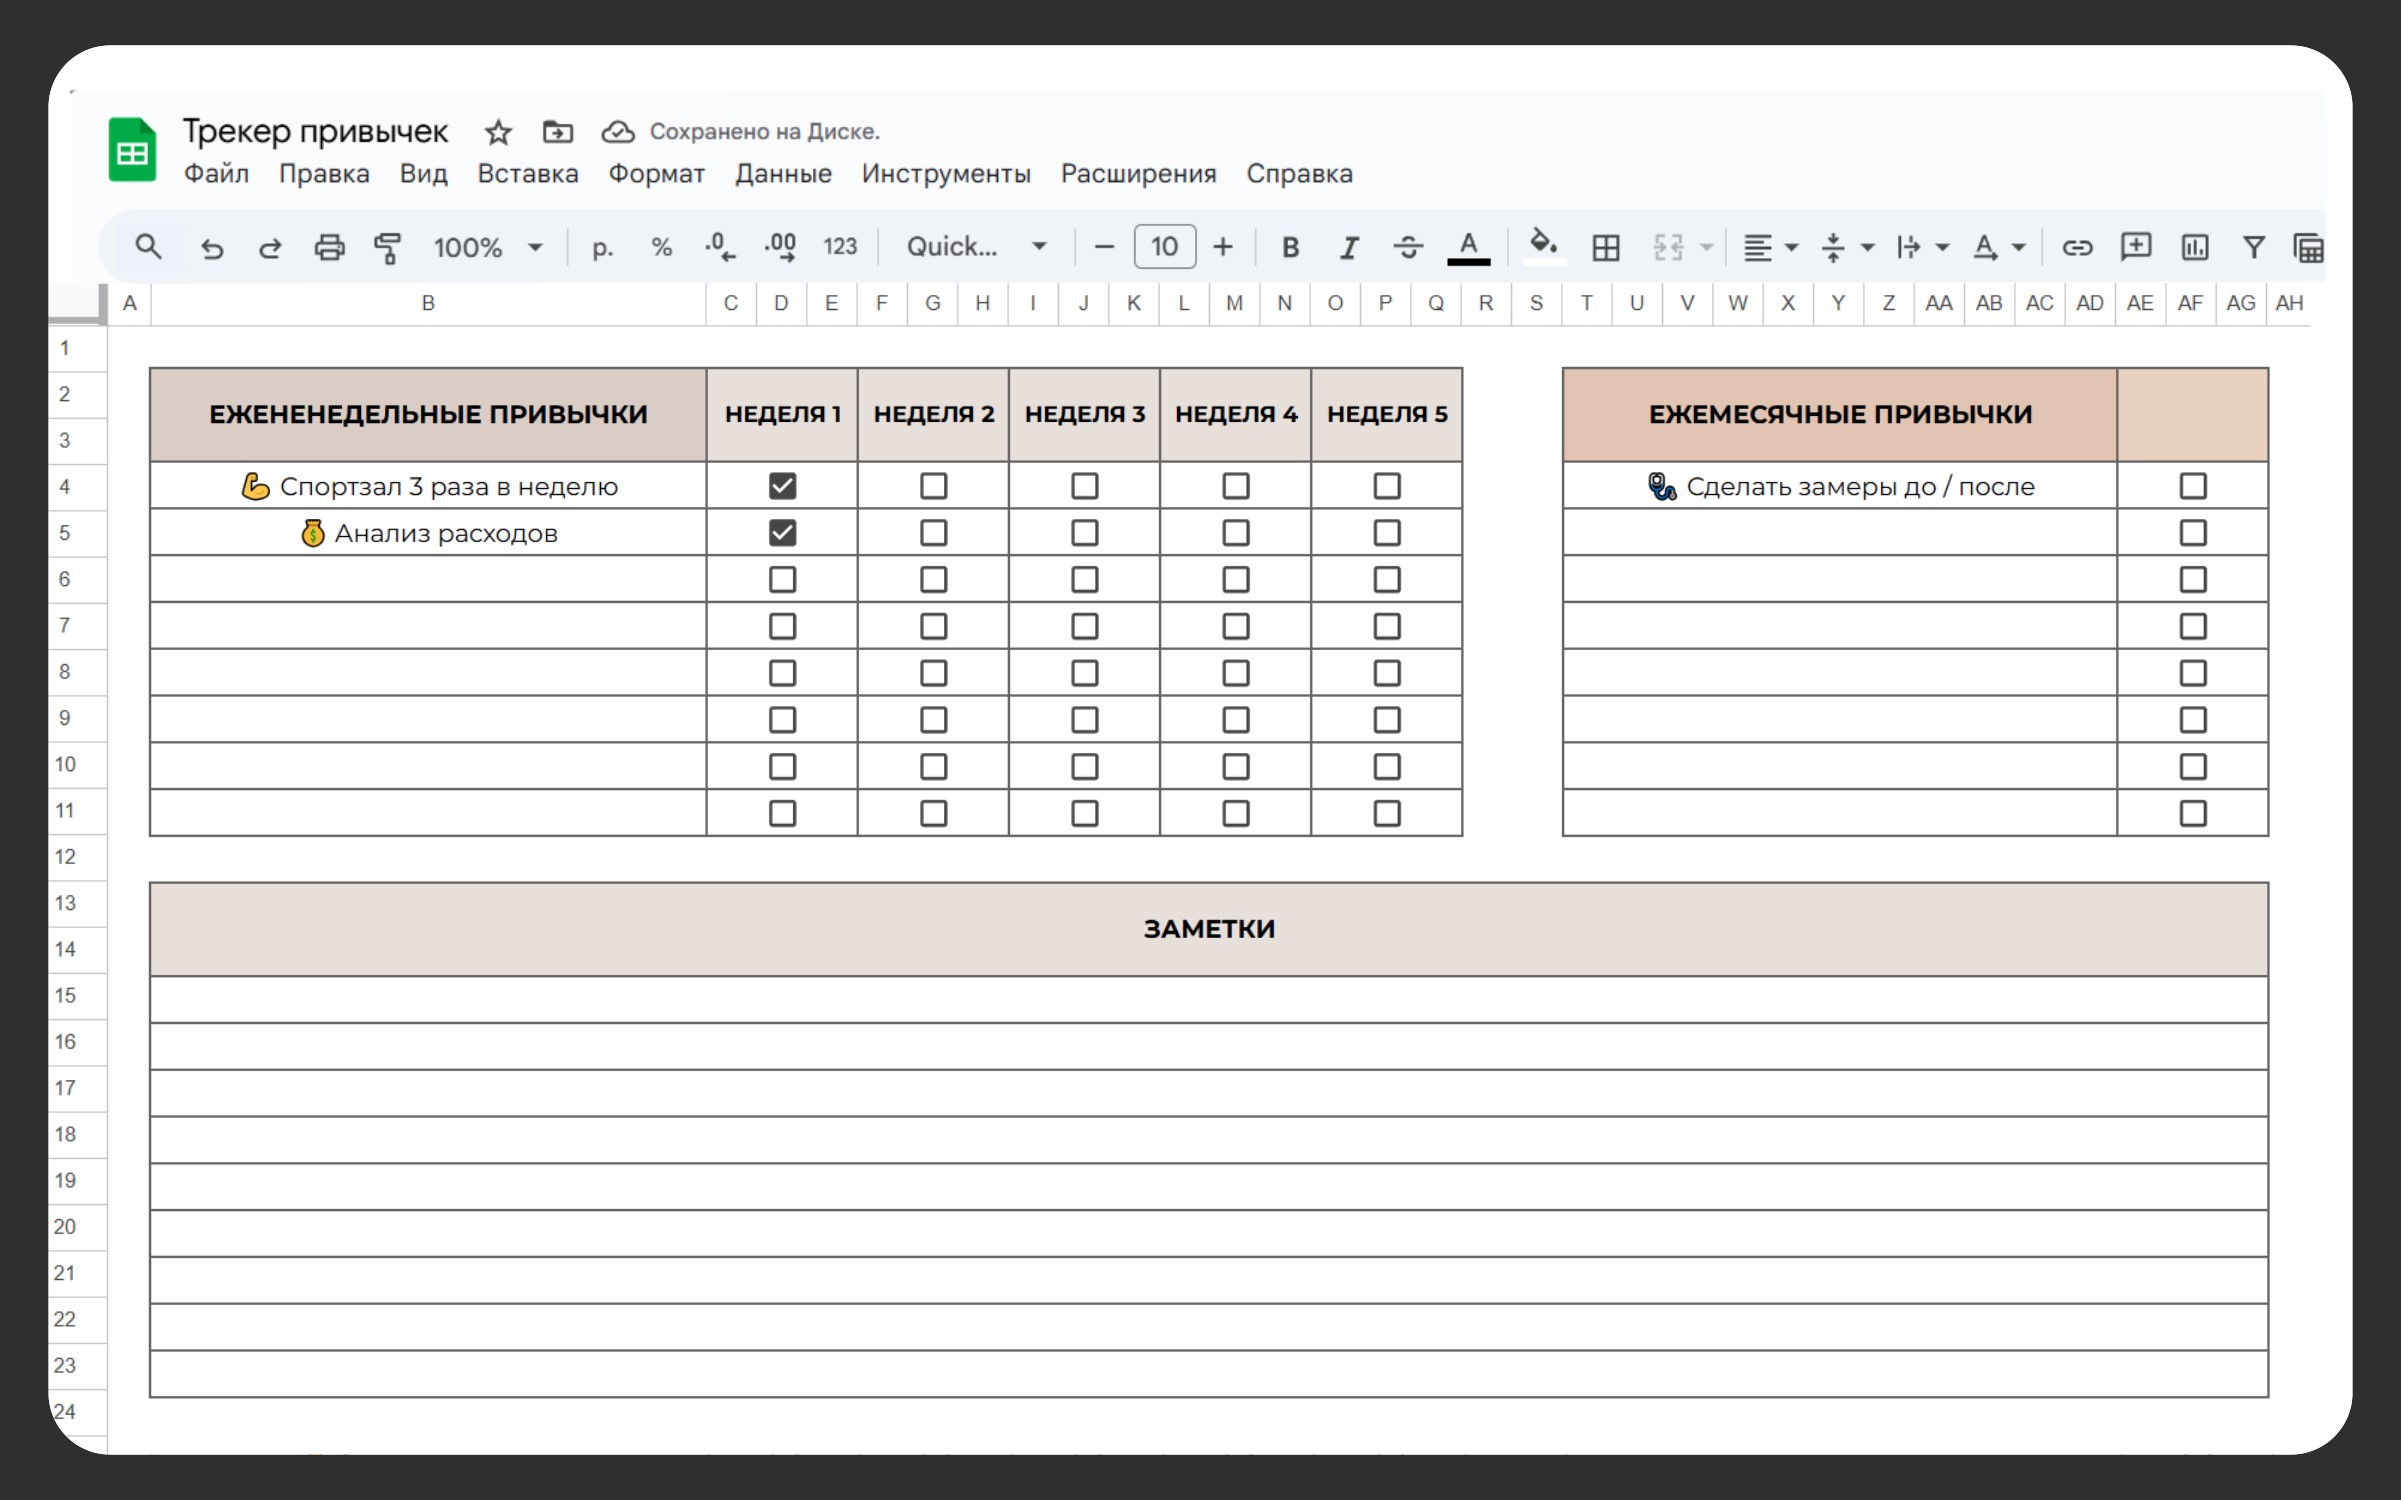Open the Расширения menu
Screen dimensions: 2401x1500
pyautogui.click(x=1138, y=174)
